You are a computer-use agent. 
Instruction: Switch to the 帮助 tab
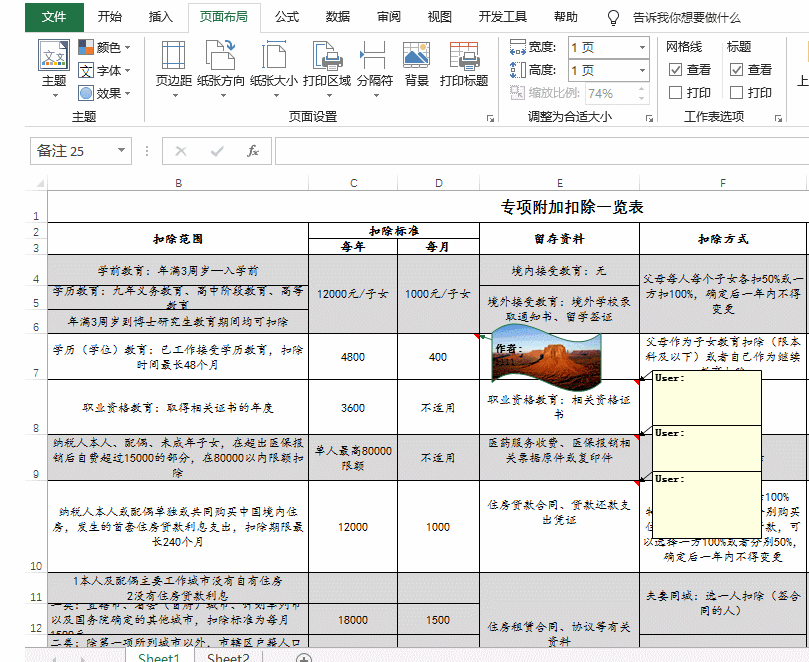pyautogui.click(x=565, y=17)
